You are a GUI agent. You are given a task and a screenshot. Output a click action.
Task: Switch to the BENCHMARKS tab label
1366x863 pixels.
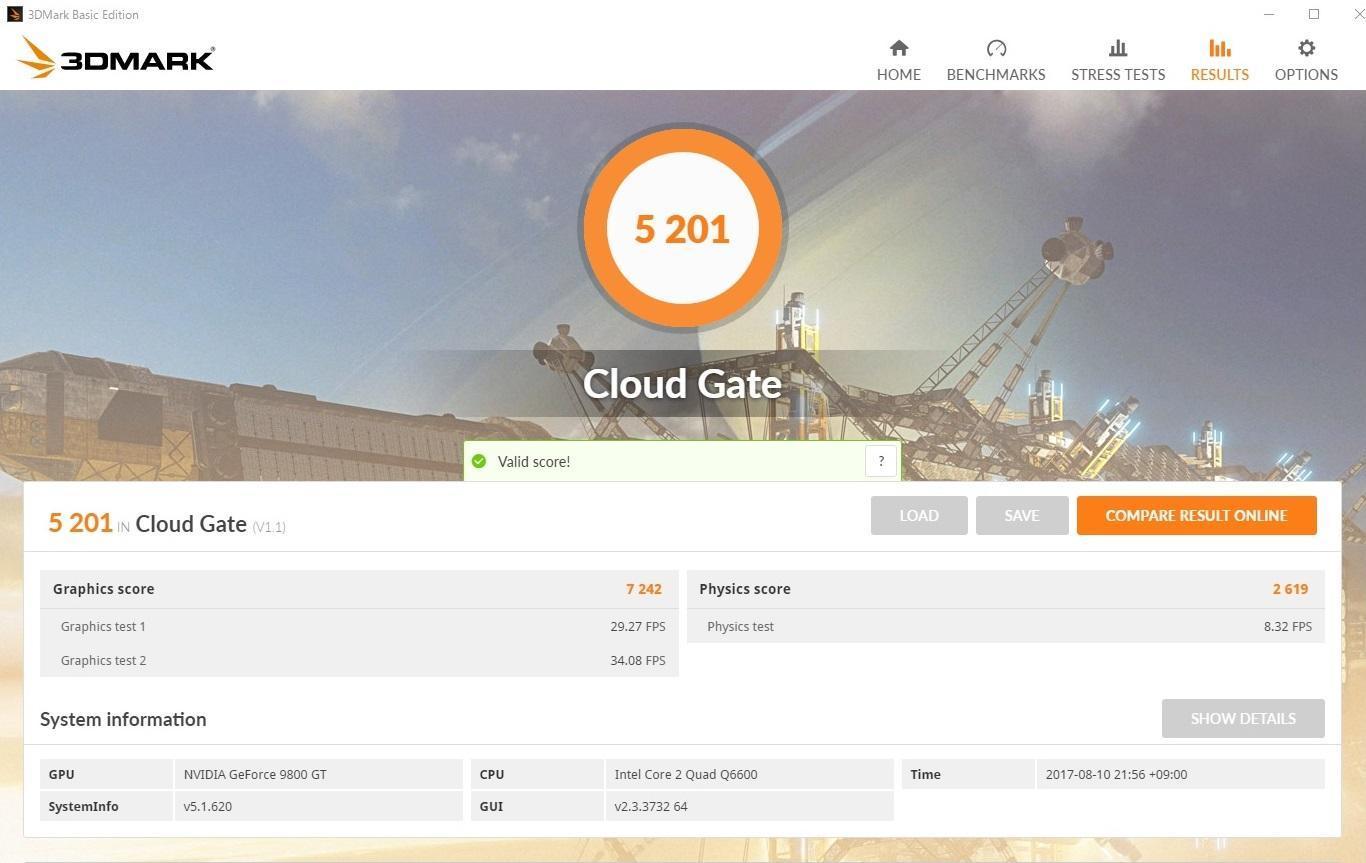[996, 75]
